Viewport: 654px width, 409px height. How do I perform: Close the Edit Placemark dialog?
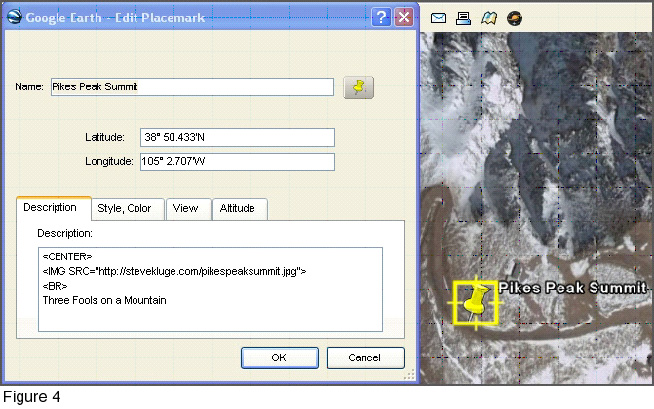pos(404,17)
